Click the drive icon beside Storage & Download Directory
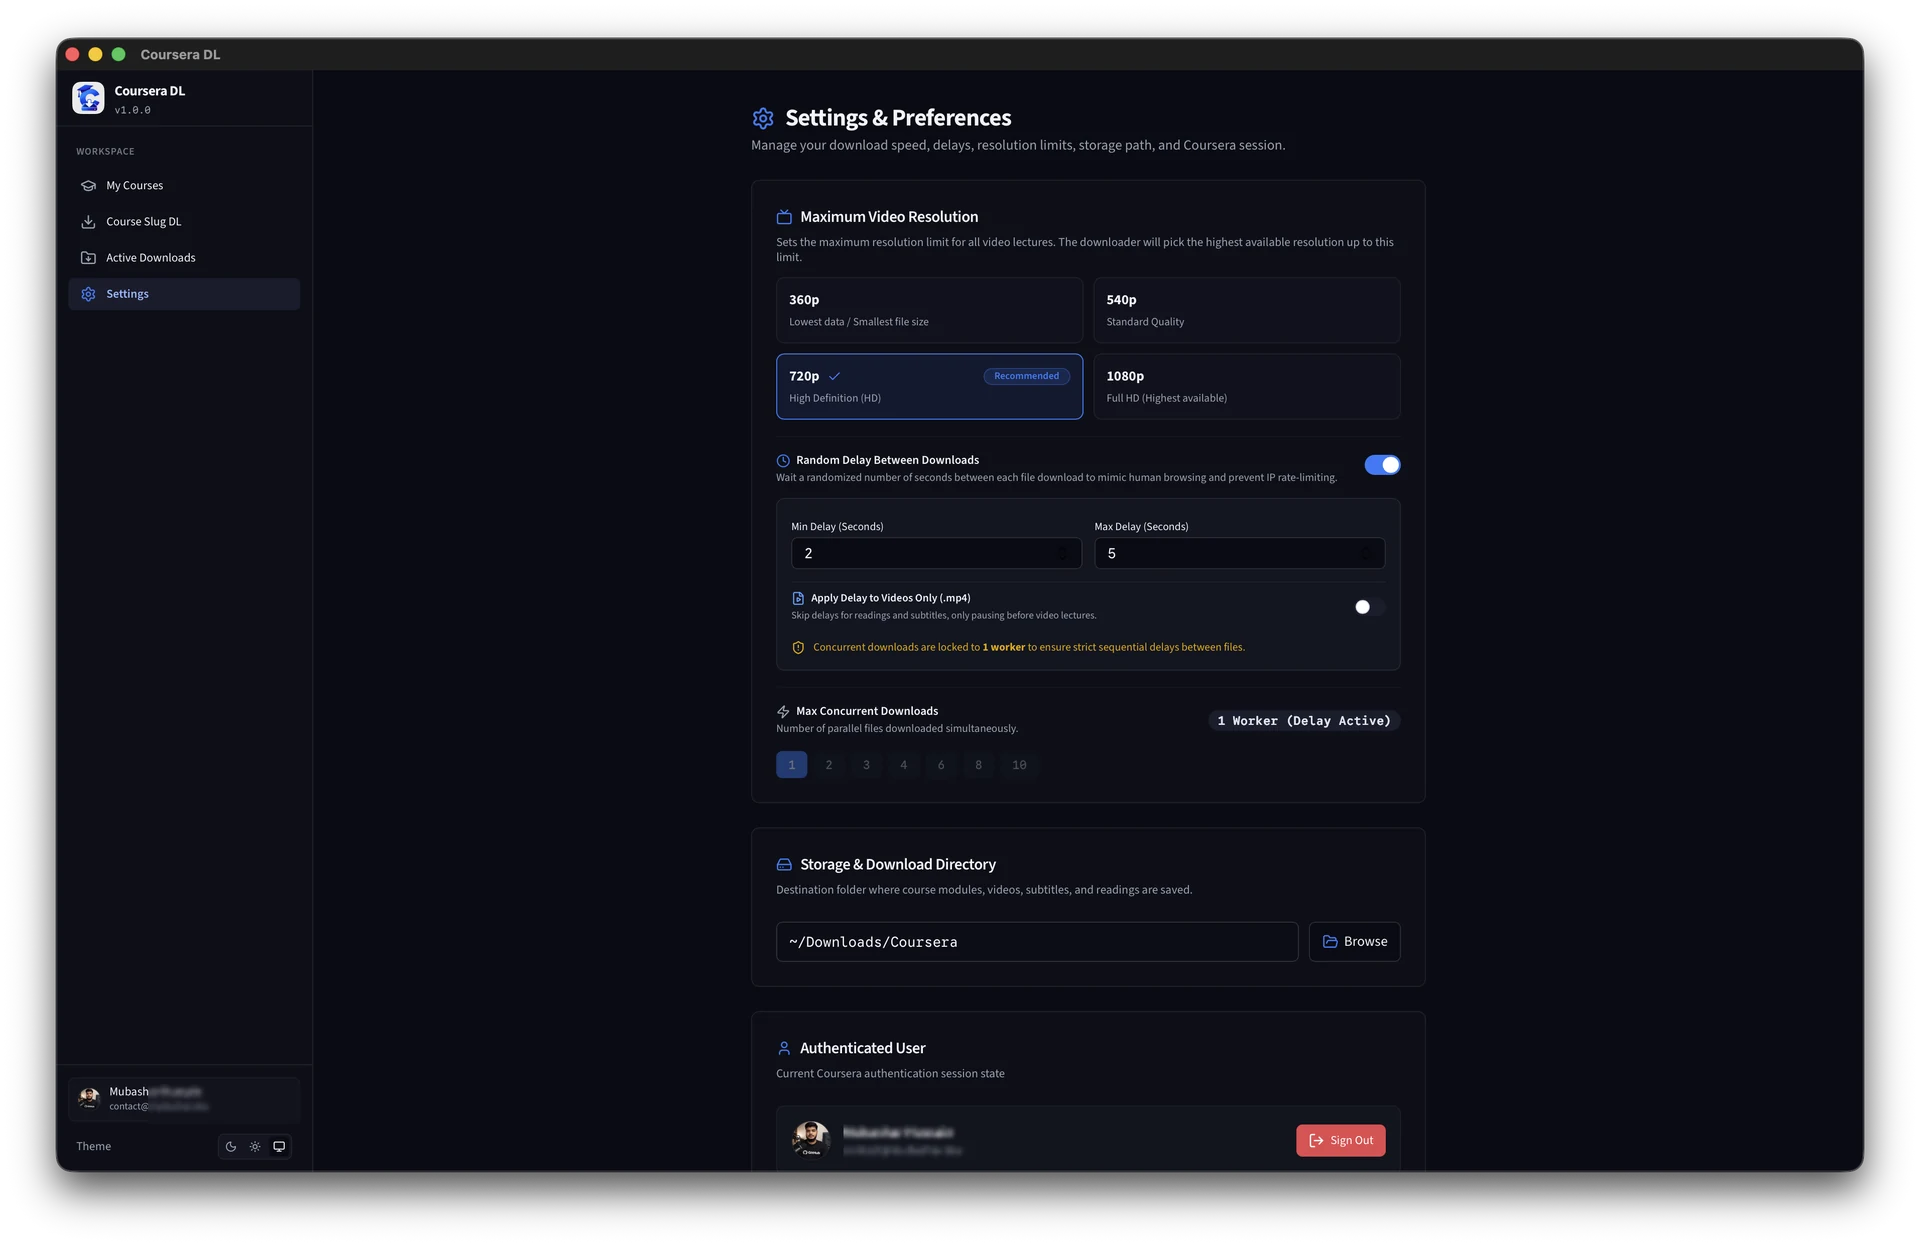1920x1246 pixels. point(784,865)
